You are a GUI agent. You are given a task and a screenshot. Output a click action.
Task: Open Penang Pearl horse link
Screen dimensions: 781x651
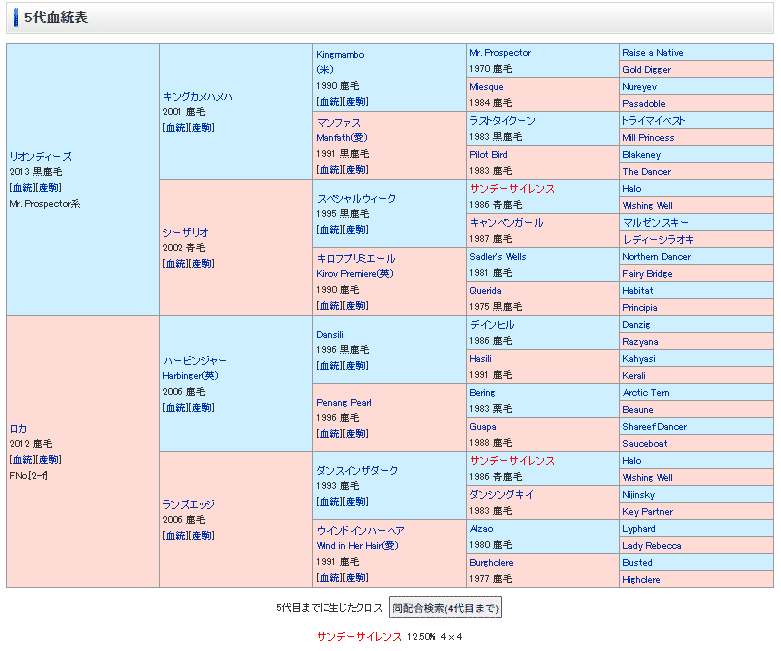click(344, 402)
